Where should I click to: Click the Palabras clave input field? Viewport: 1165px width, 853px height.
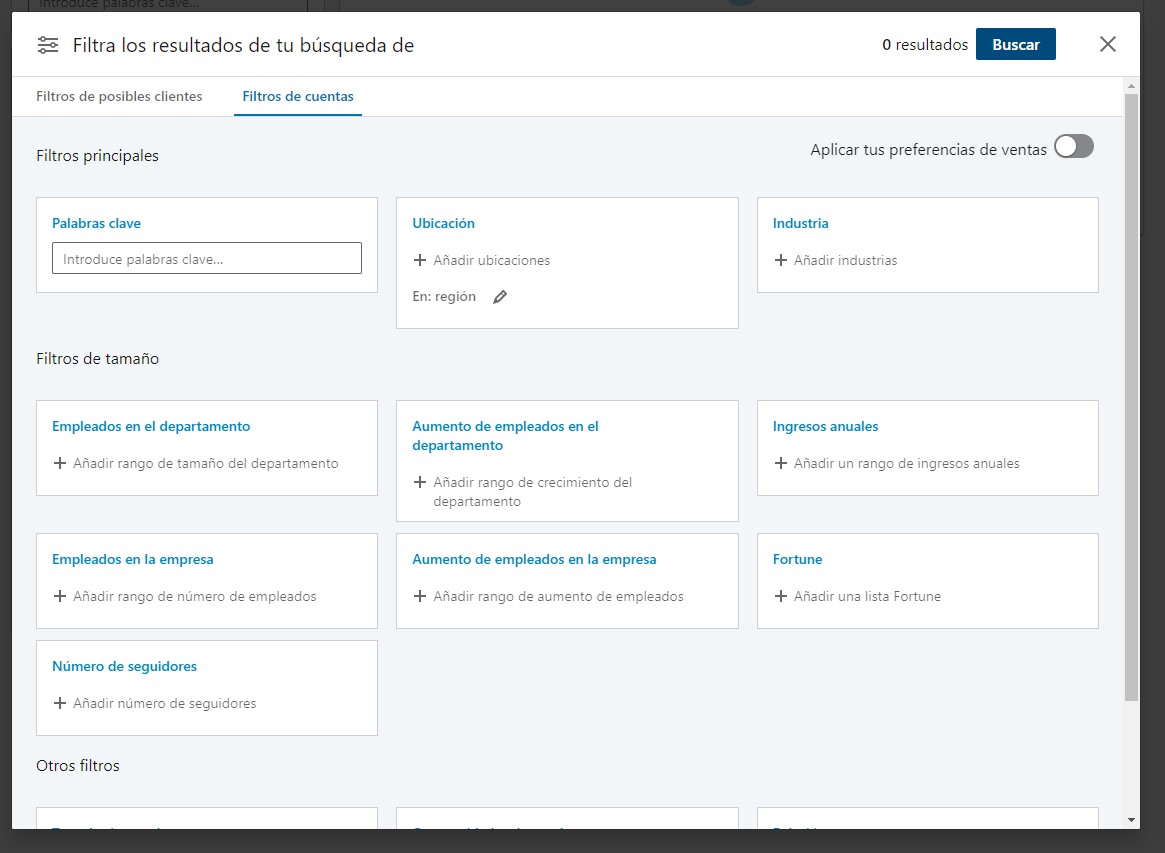click(x=207, y=259)
